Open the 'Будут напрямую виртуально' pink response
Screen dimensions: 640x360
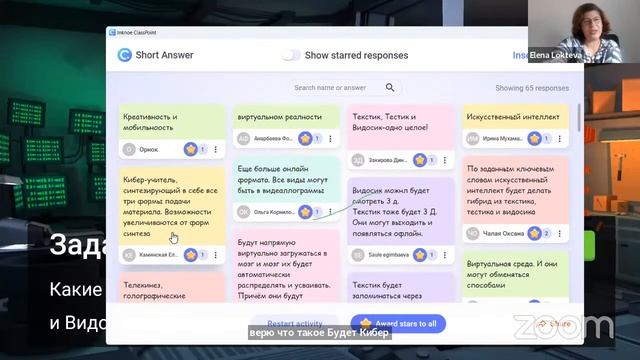(x=287, y=266)
